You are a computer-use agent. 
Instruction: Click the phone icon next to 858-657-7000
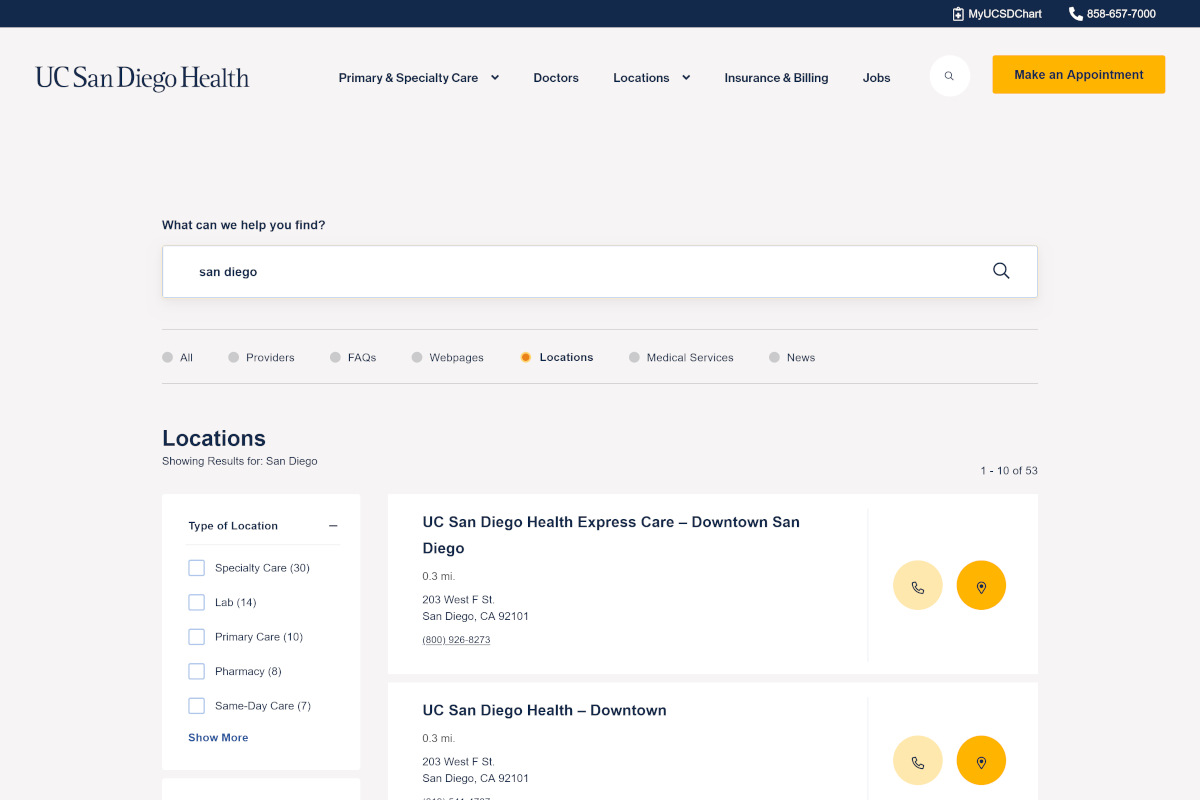point(1074,13)
